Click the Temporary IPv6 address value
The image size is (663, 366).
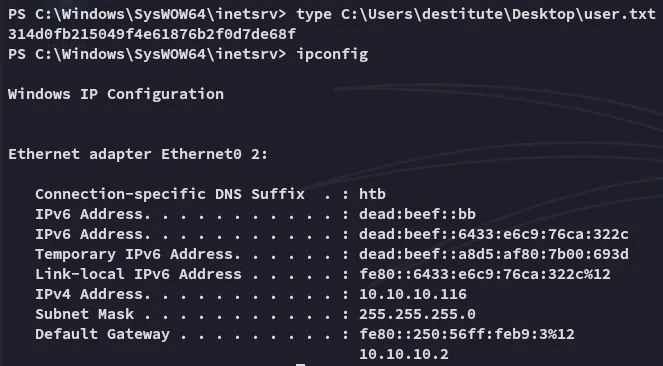pyautogui.click(x=493, y=254)
